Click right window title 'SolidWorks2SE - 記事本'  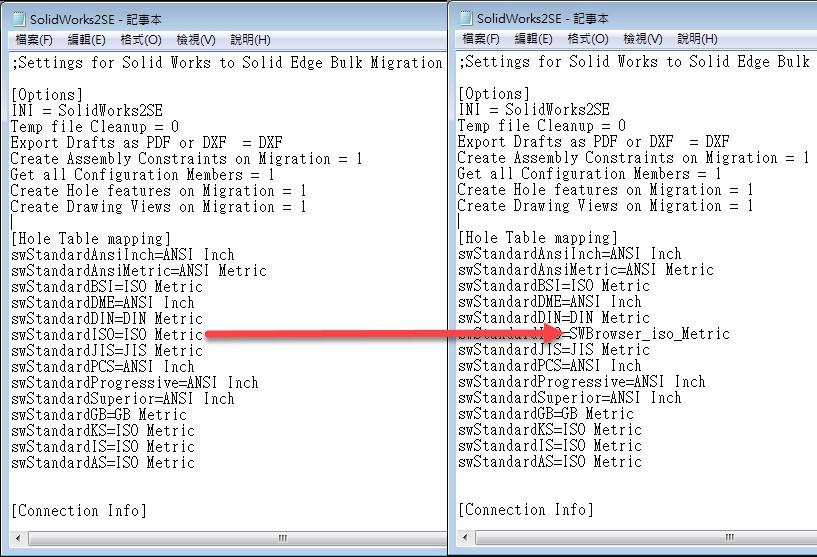542,18
